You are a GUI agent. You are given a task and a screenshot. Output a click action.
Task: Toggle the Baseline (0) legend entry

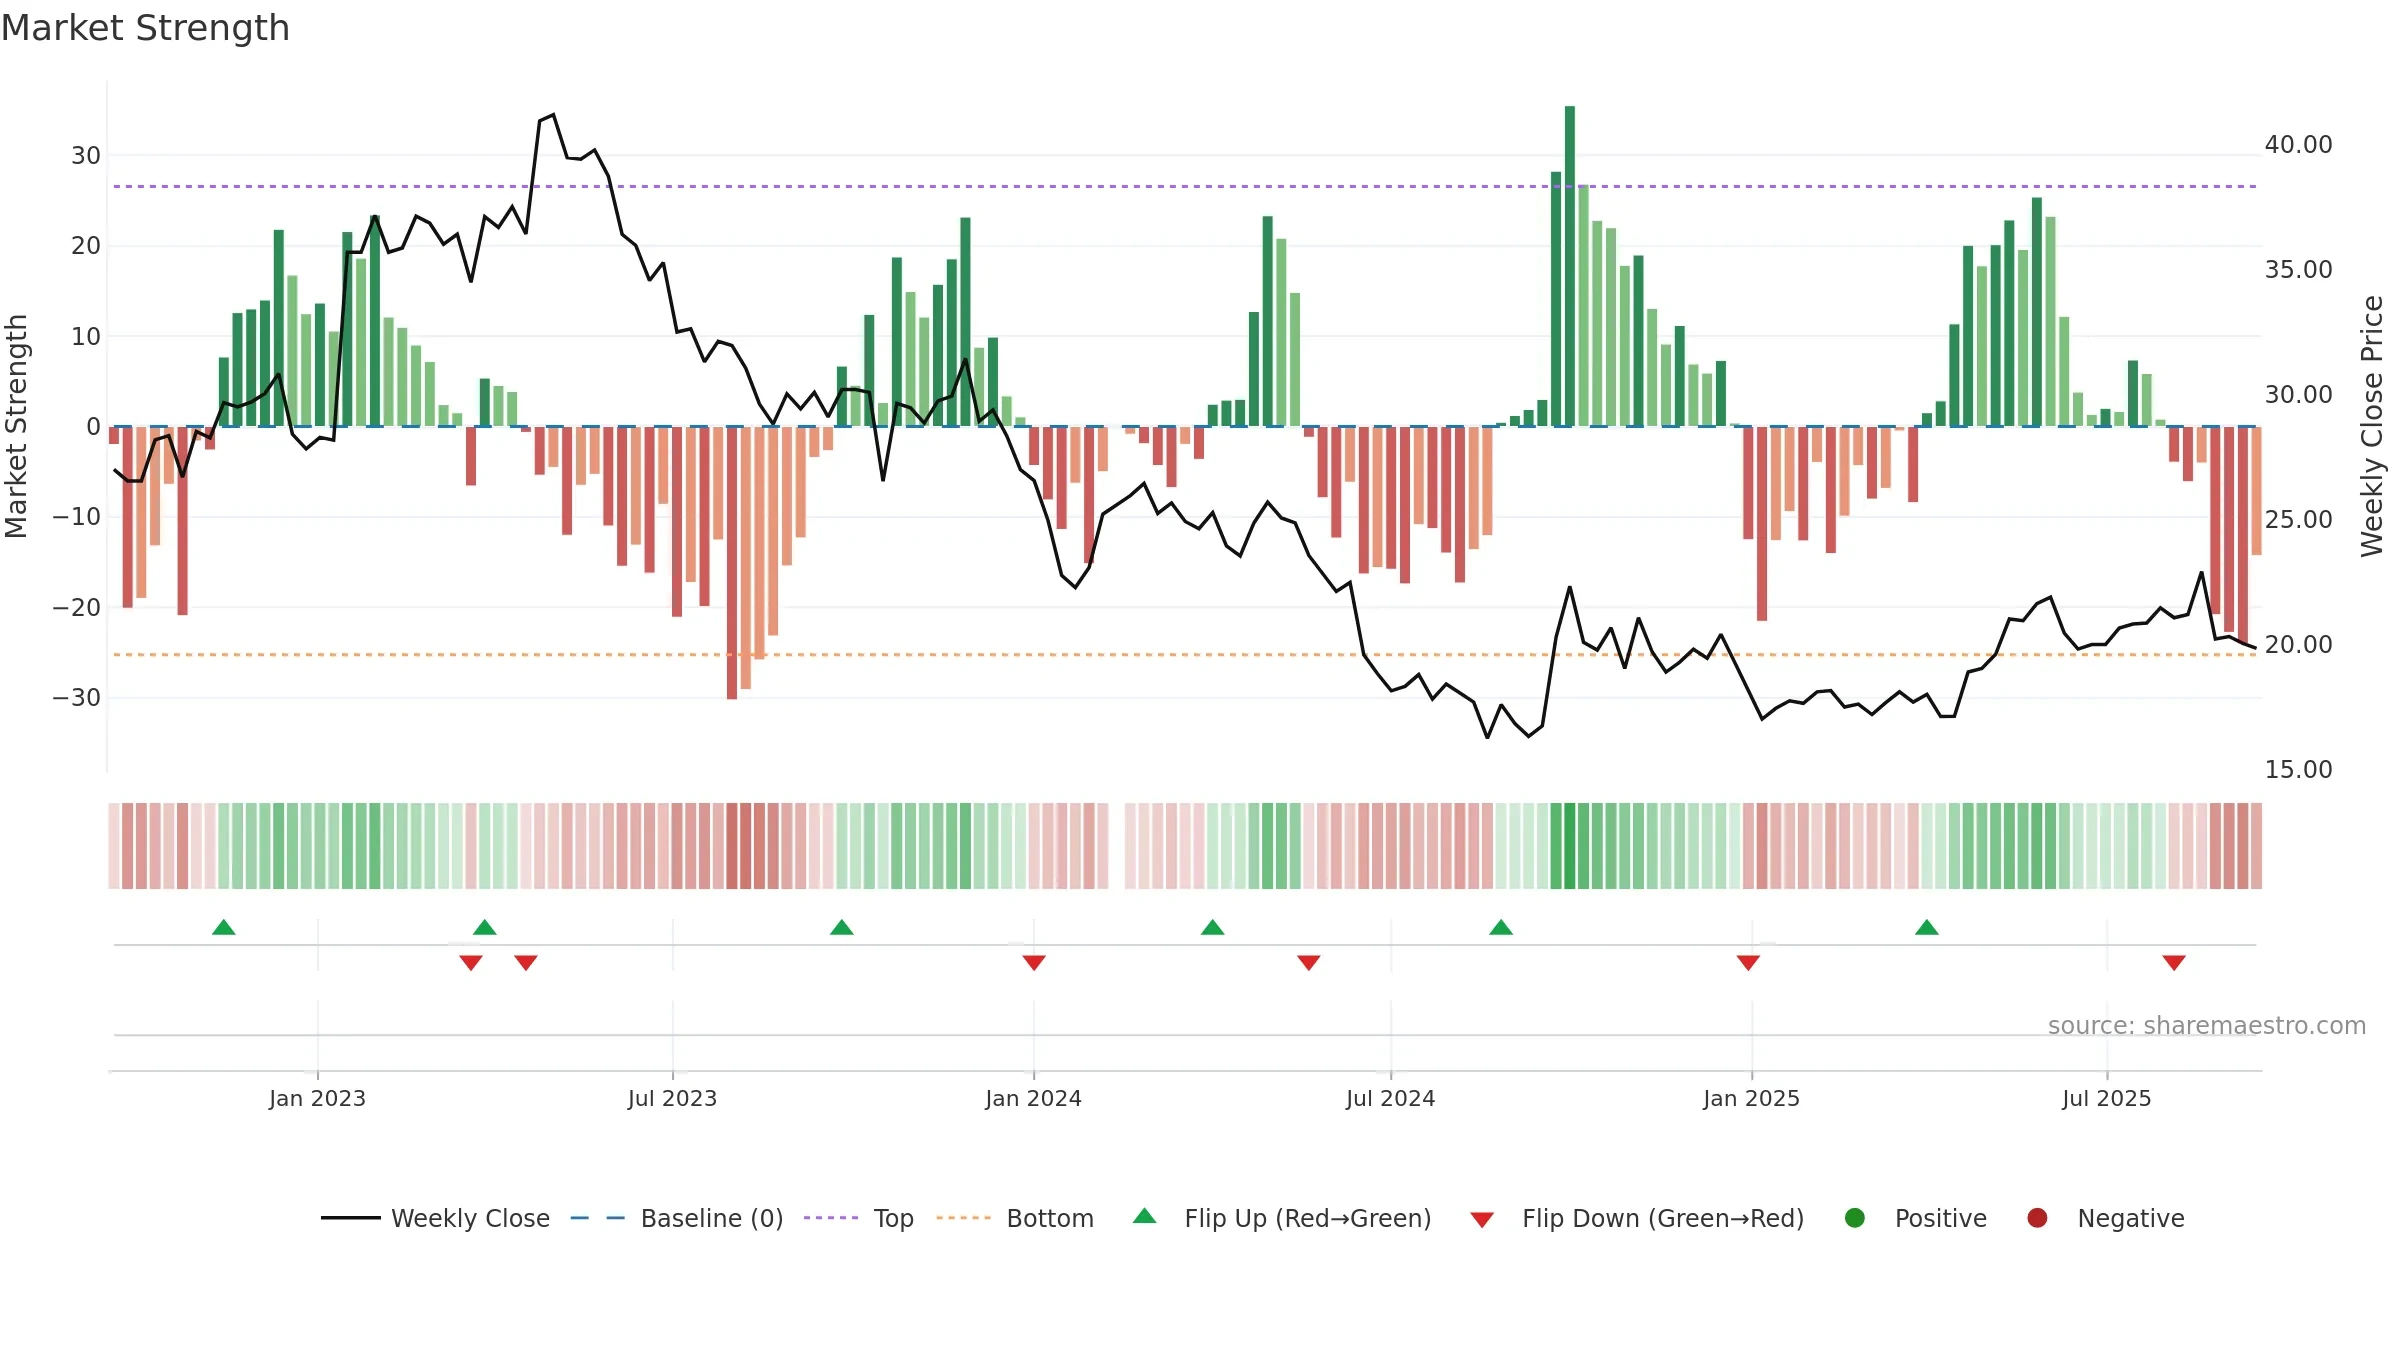(x=712, y=1218)
